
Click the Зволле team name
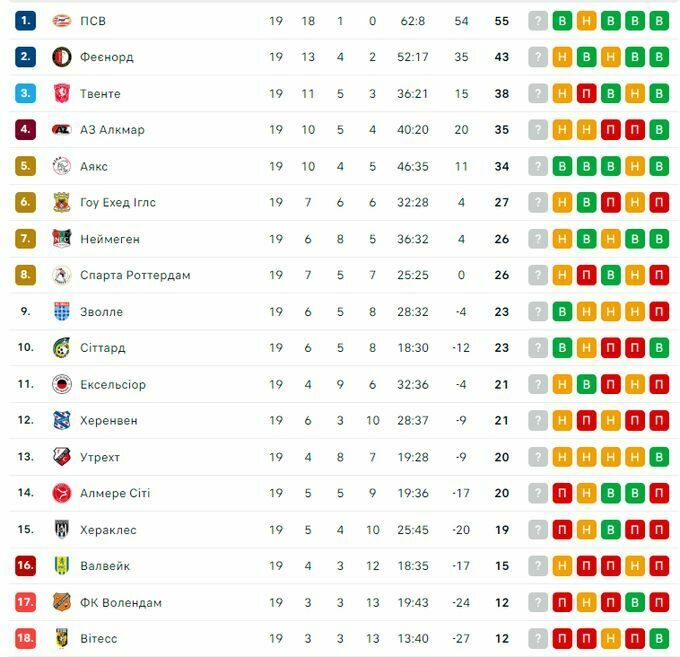101,312
